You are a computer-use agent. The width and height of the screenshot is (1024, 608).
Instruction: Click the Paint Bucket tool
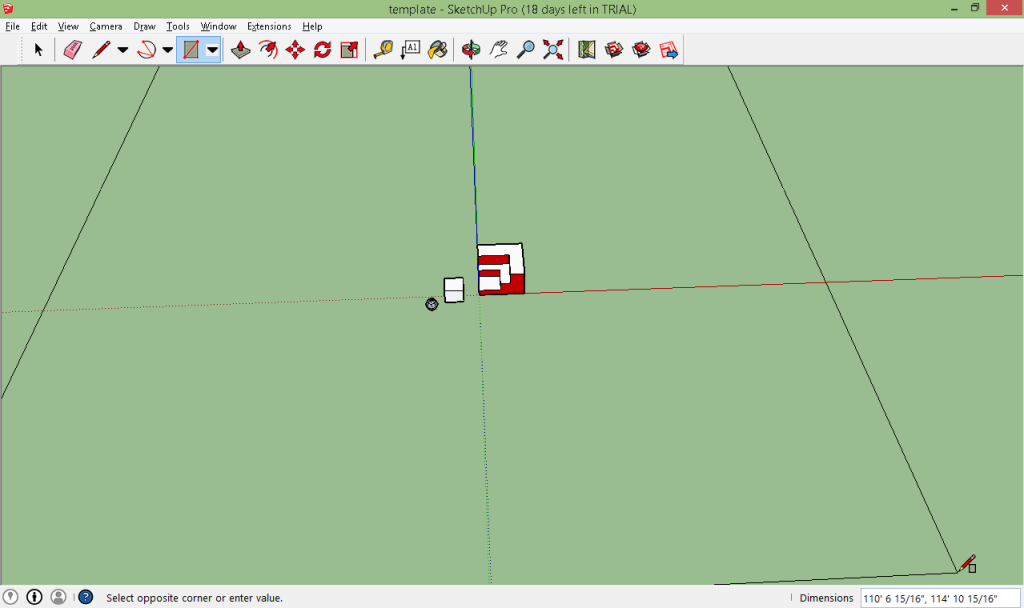(438, 50)
